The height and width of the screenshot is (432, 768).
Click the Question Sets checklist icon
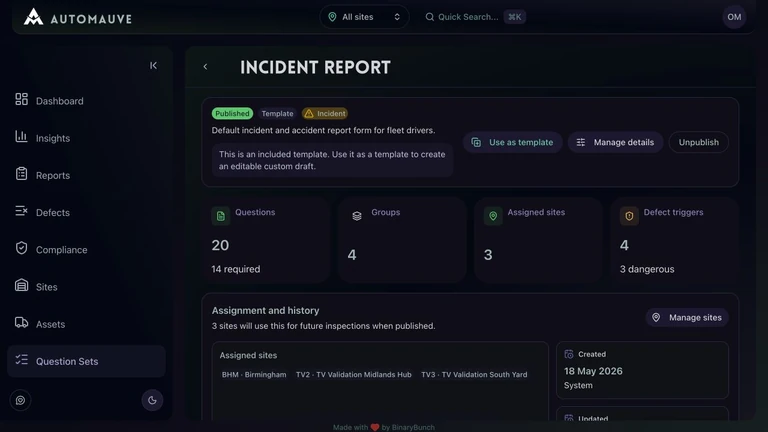(x=21, y=360)
